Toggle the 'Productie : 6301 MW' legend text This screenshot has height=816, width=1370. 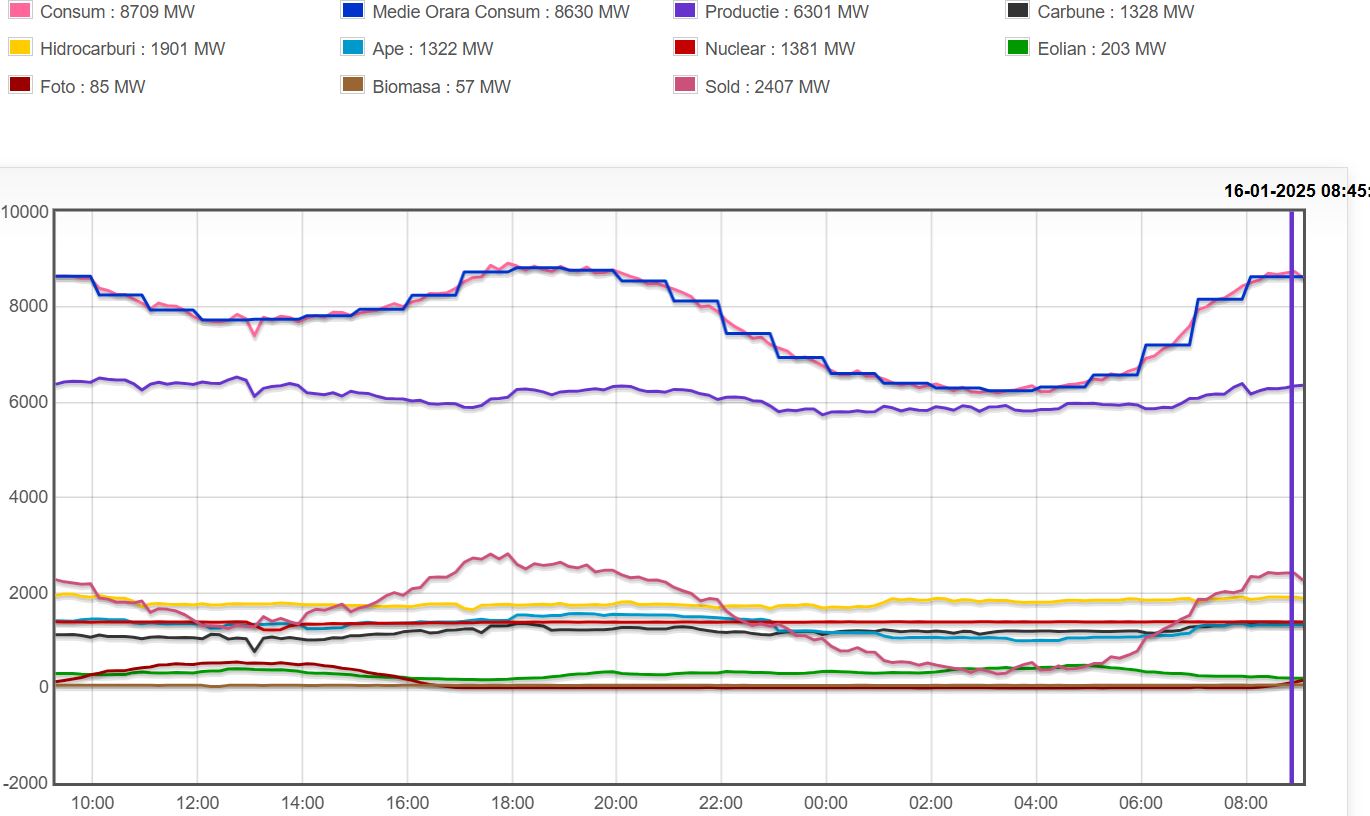point(786,12)
